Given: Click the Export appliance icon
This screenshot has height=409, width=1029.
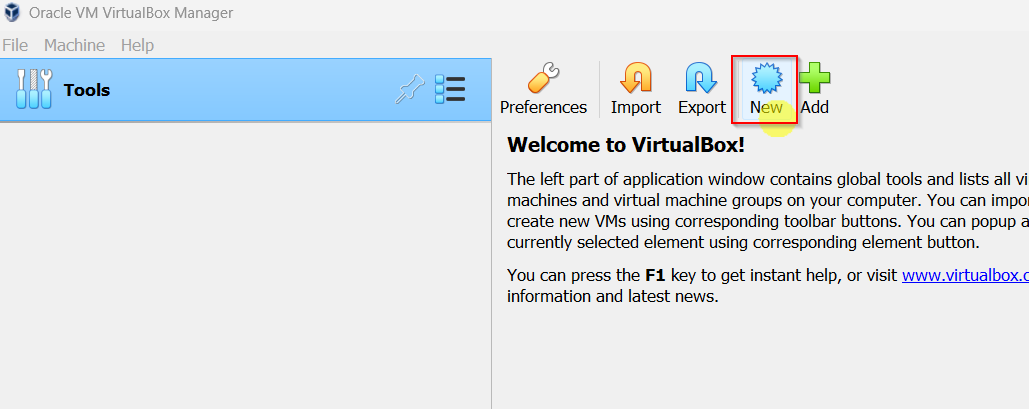Looking at the screenshot, I should 701,78.
